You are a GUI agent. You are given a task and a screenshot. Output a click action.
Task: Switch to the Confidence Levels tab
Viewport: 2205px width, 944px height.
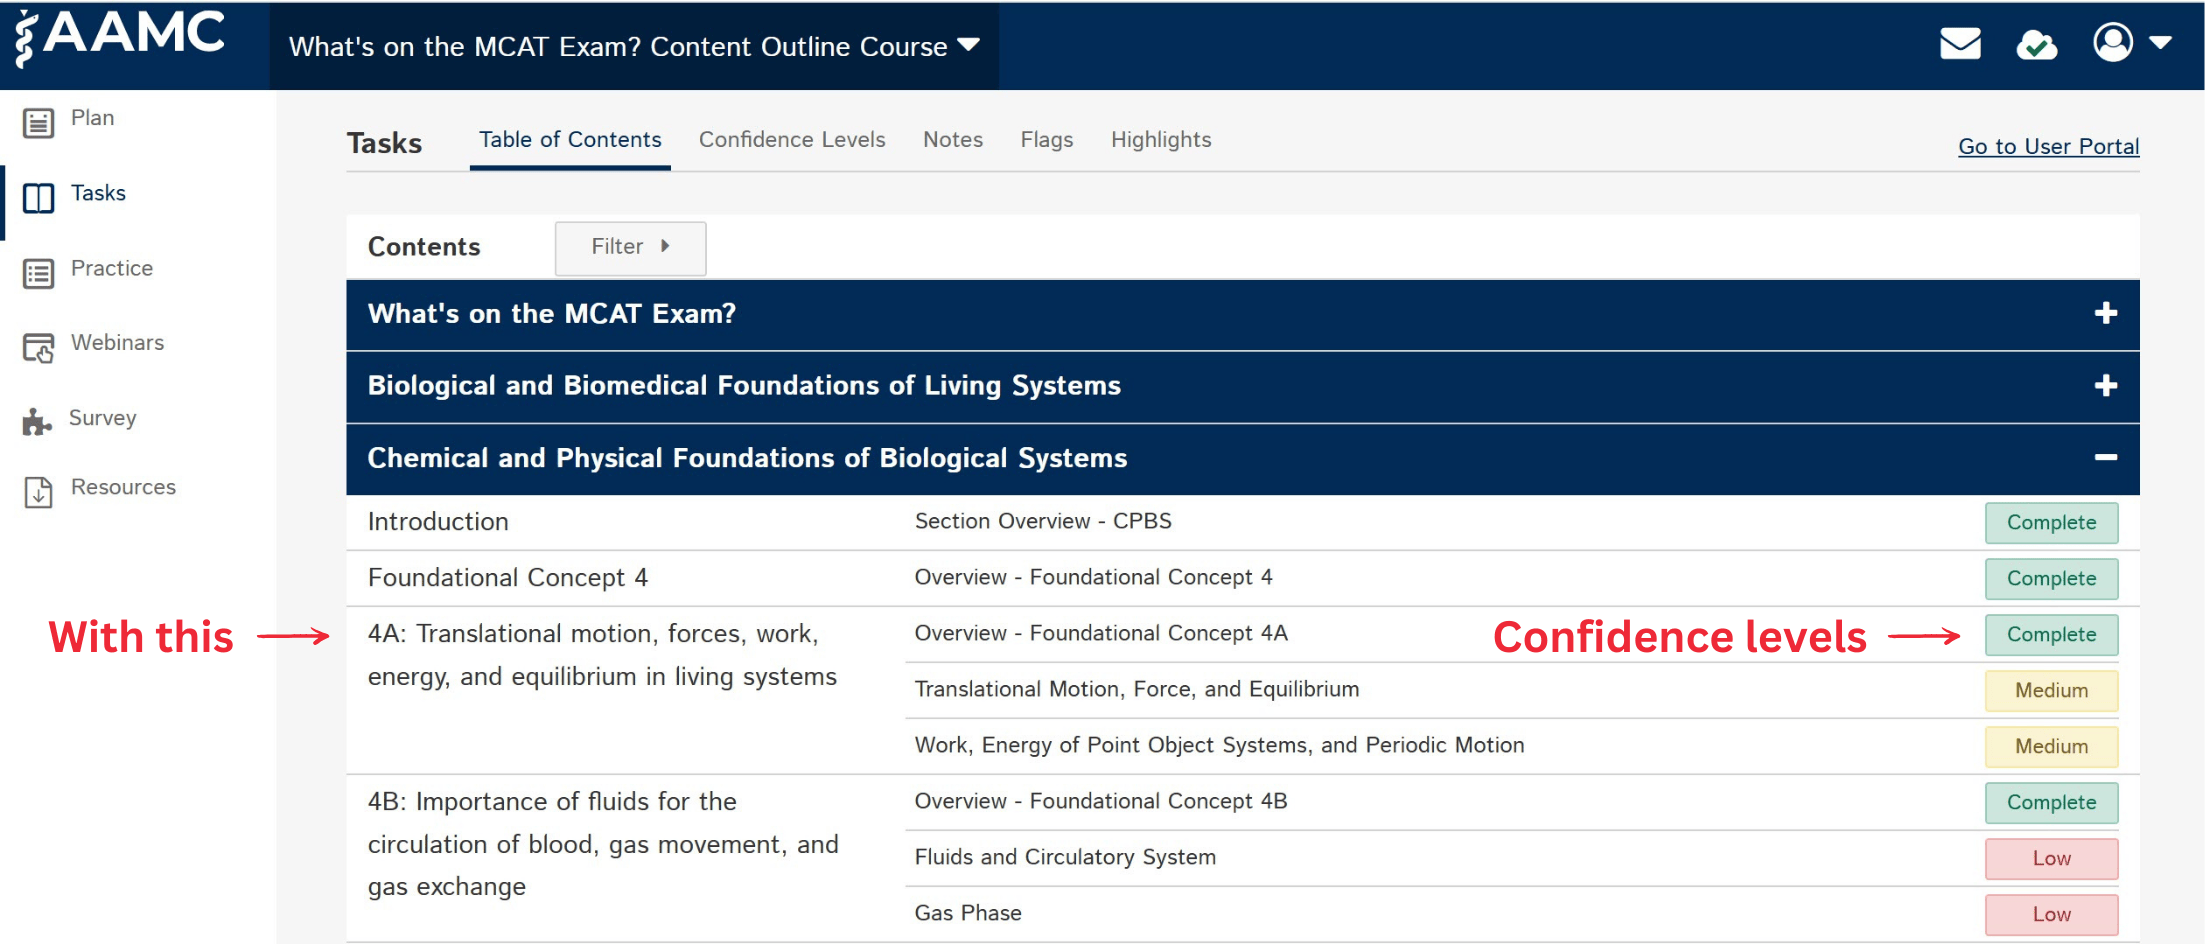coord(792,140)
